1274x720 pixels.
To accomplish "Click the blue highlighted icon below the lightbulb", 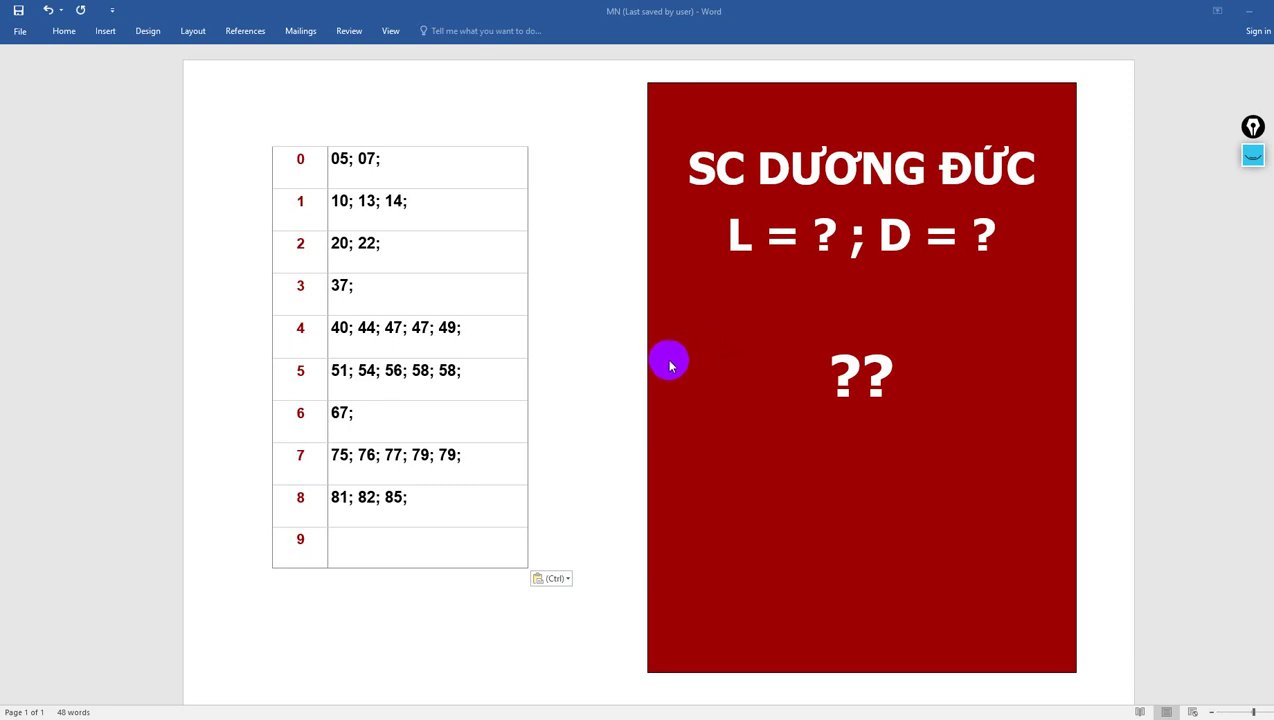I will pos(1253,155).
